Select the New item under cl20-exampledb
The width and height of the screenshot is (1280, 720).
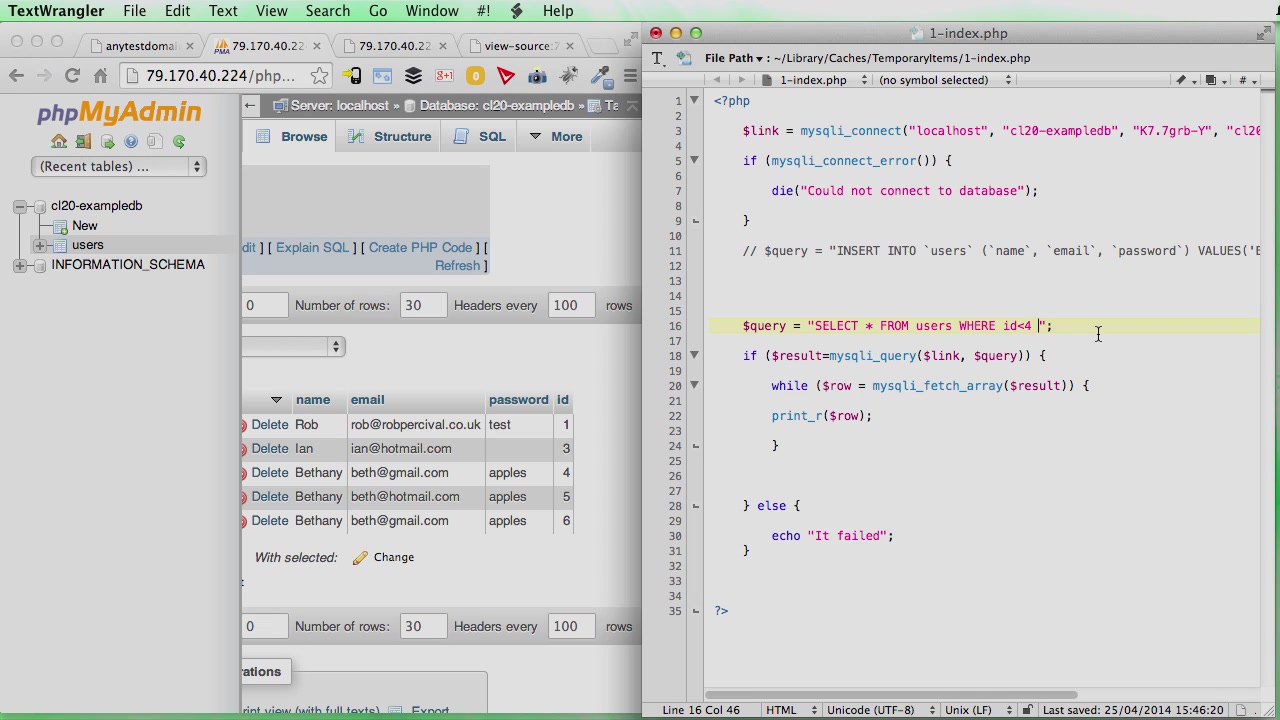click(x=84, y=226)
